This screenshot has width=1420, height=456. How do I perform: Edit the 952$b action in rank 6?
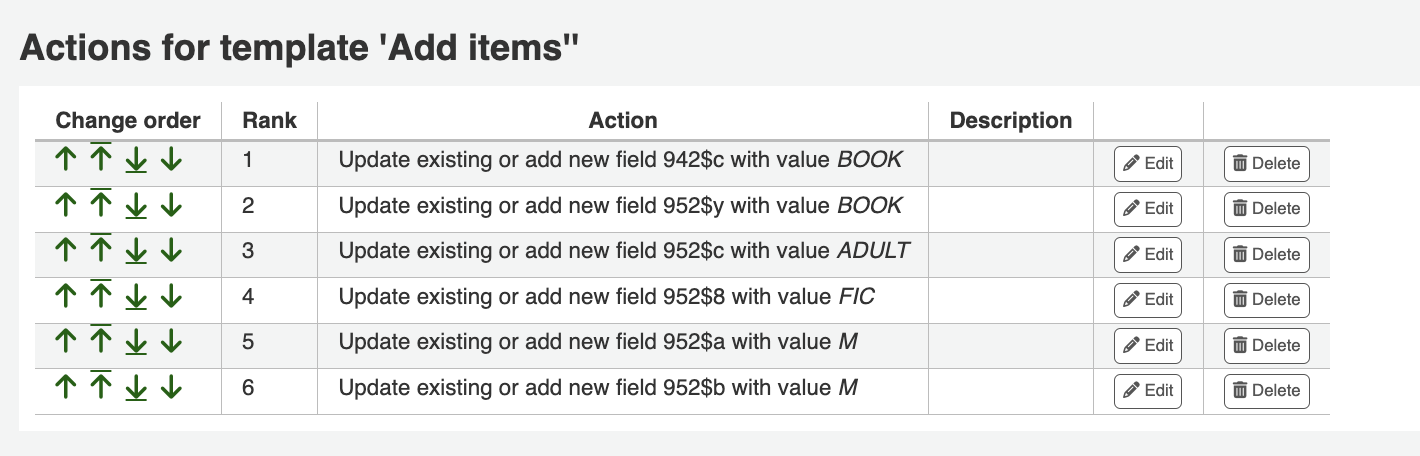click(x=1147, y=391)
